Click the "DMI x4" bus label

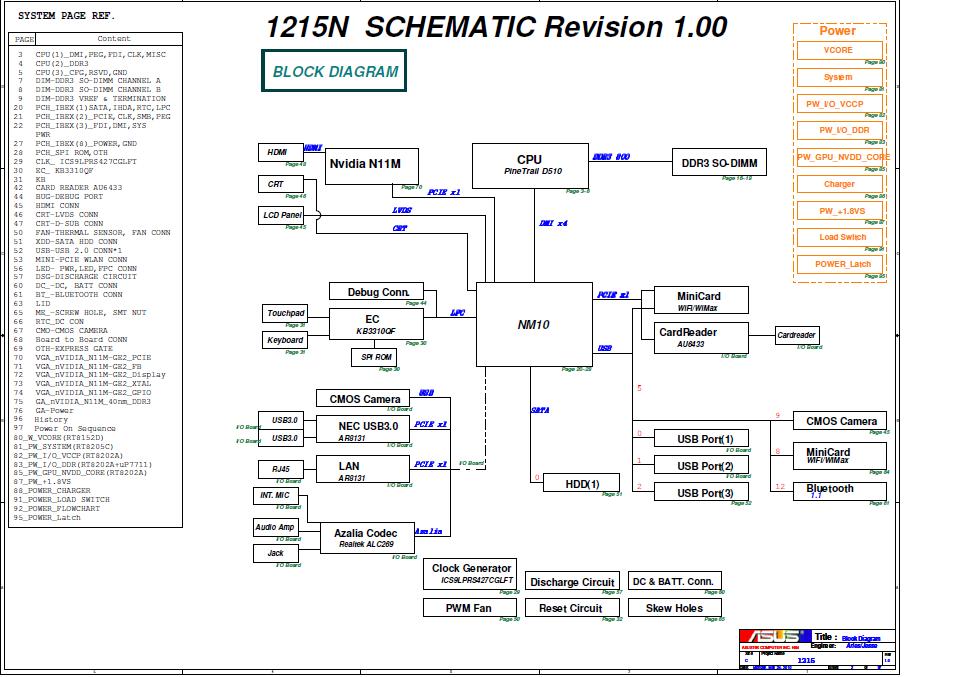[x=553, y=223]
